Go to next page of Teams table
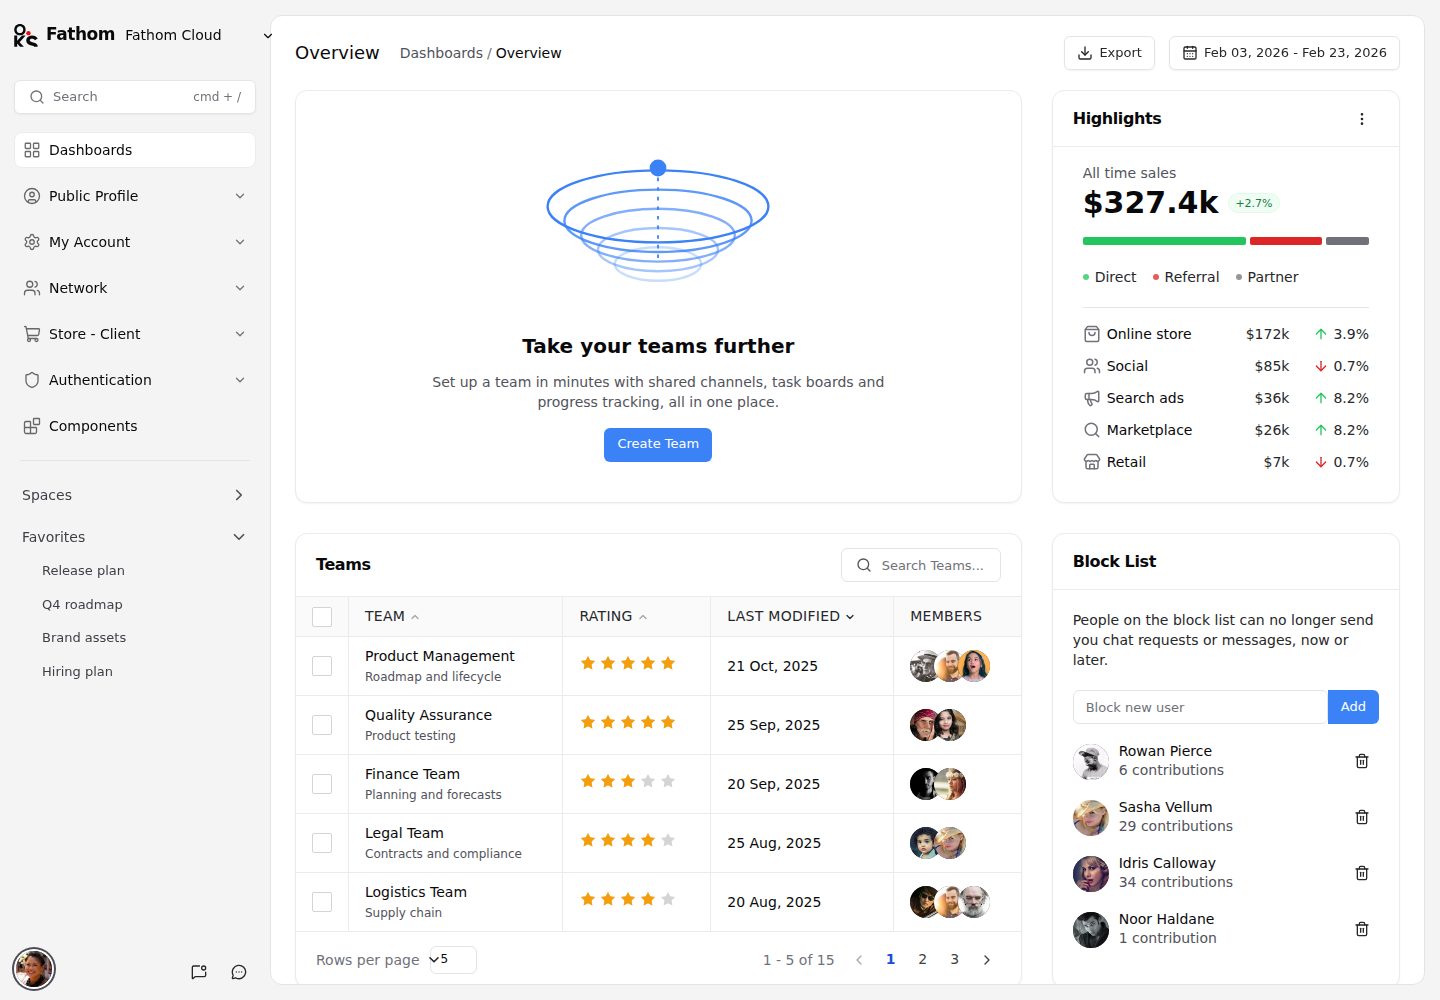This screenshot has width=1440, height=1000. (987, 960)
